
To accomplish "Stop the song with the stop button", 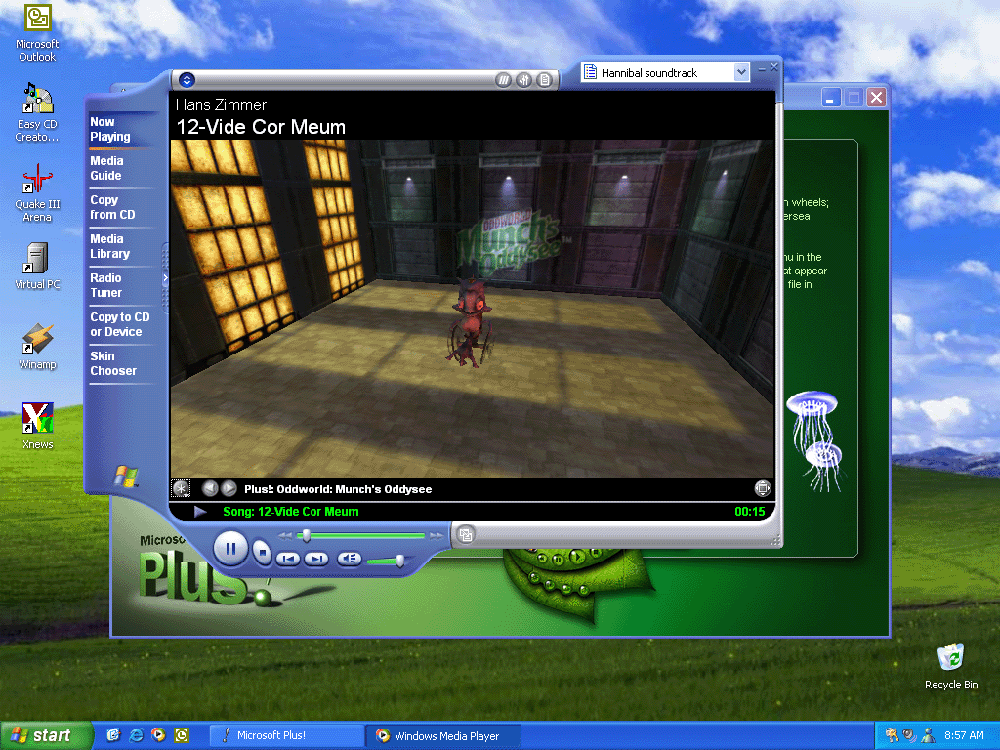I will pyautogui.click(x=261, y=552).
